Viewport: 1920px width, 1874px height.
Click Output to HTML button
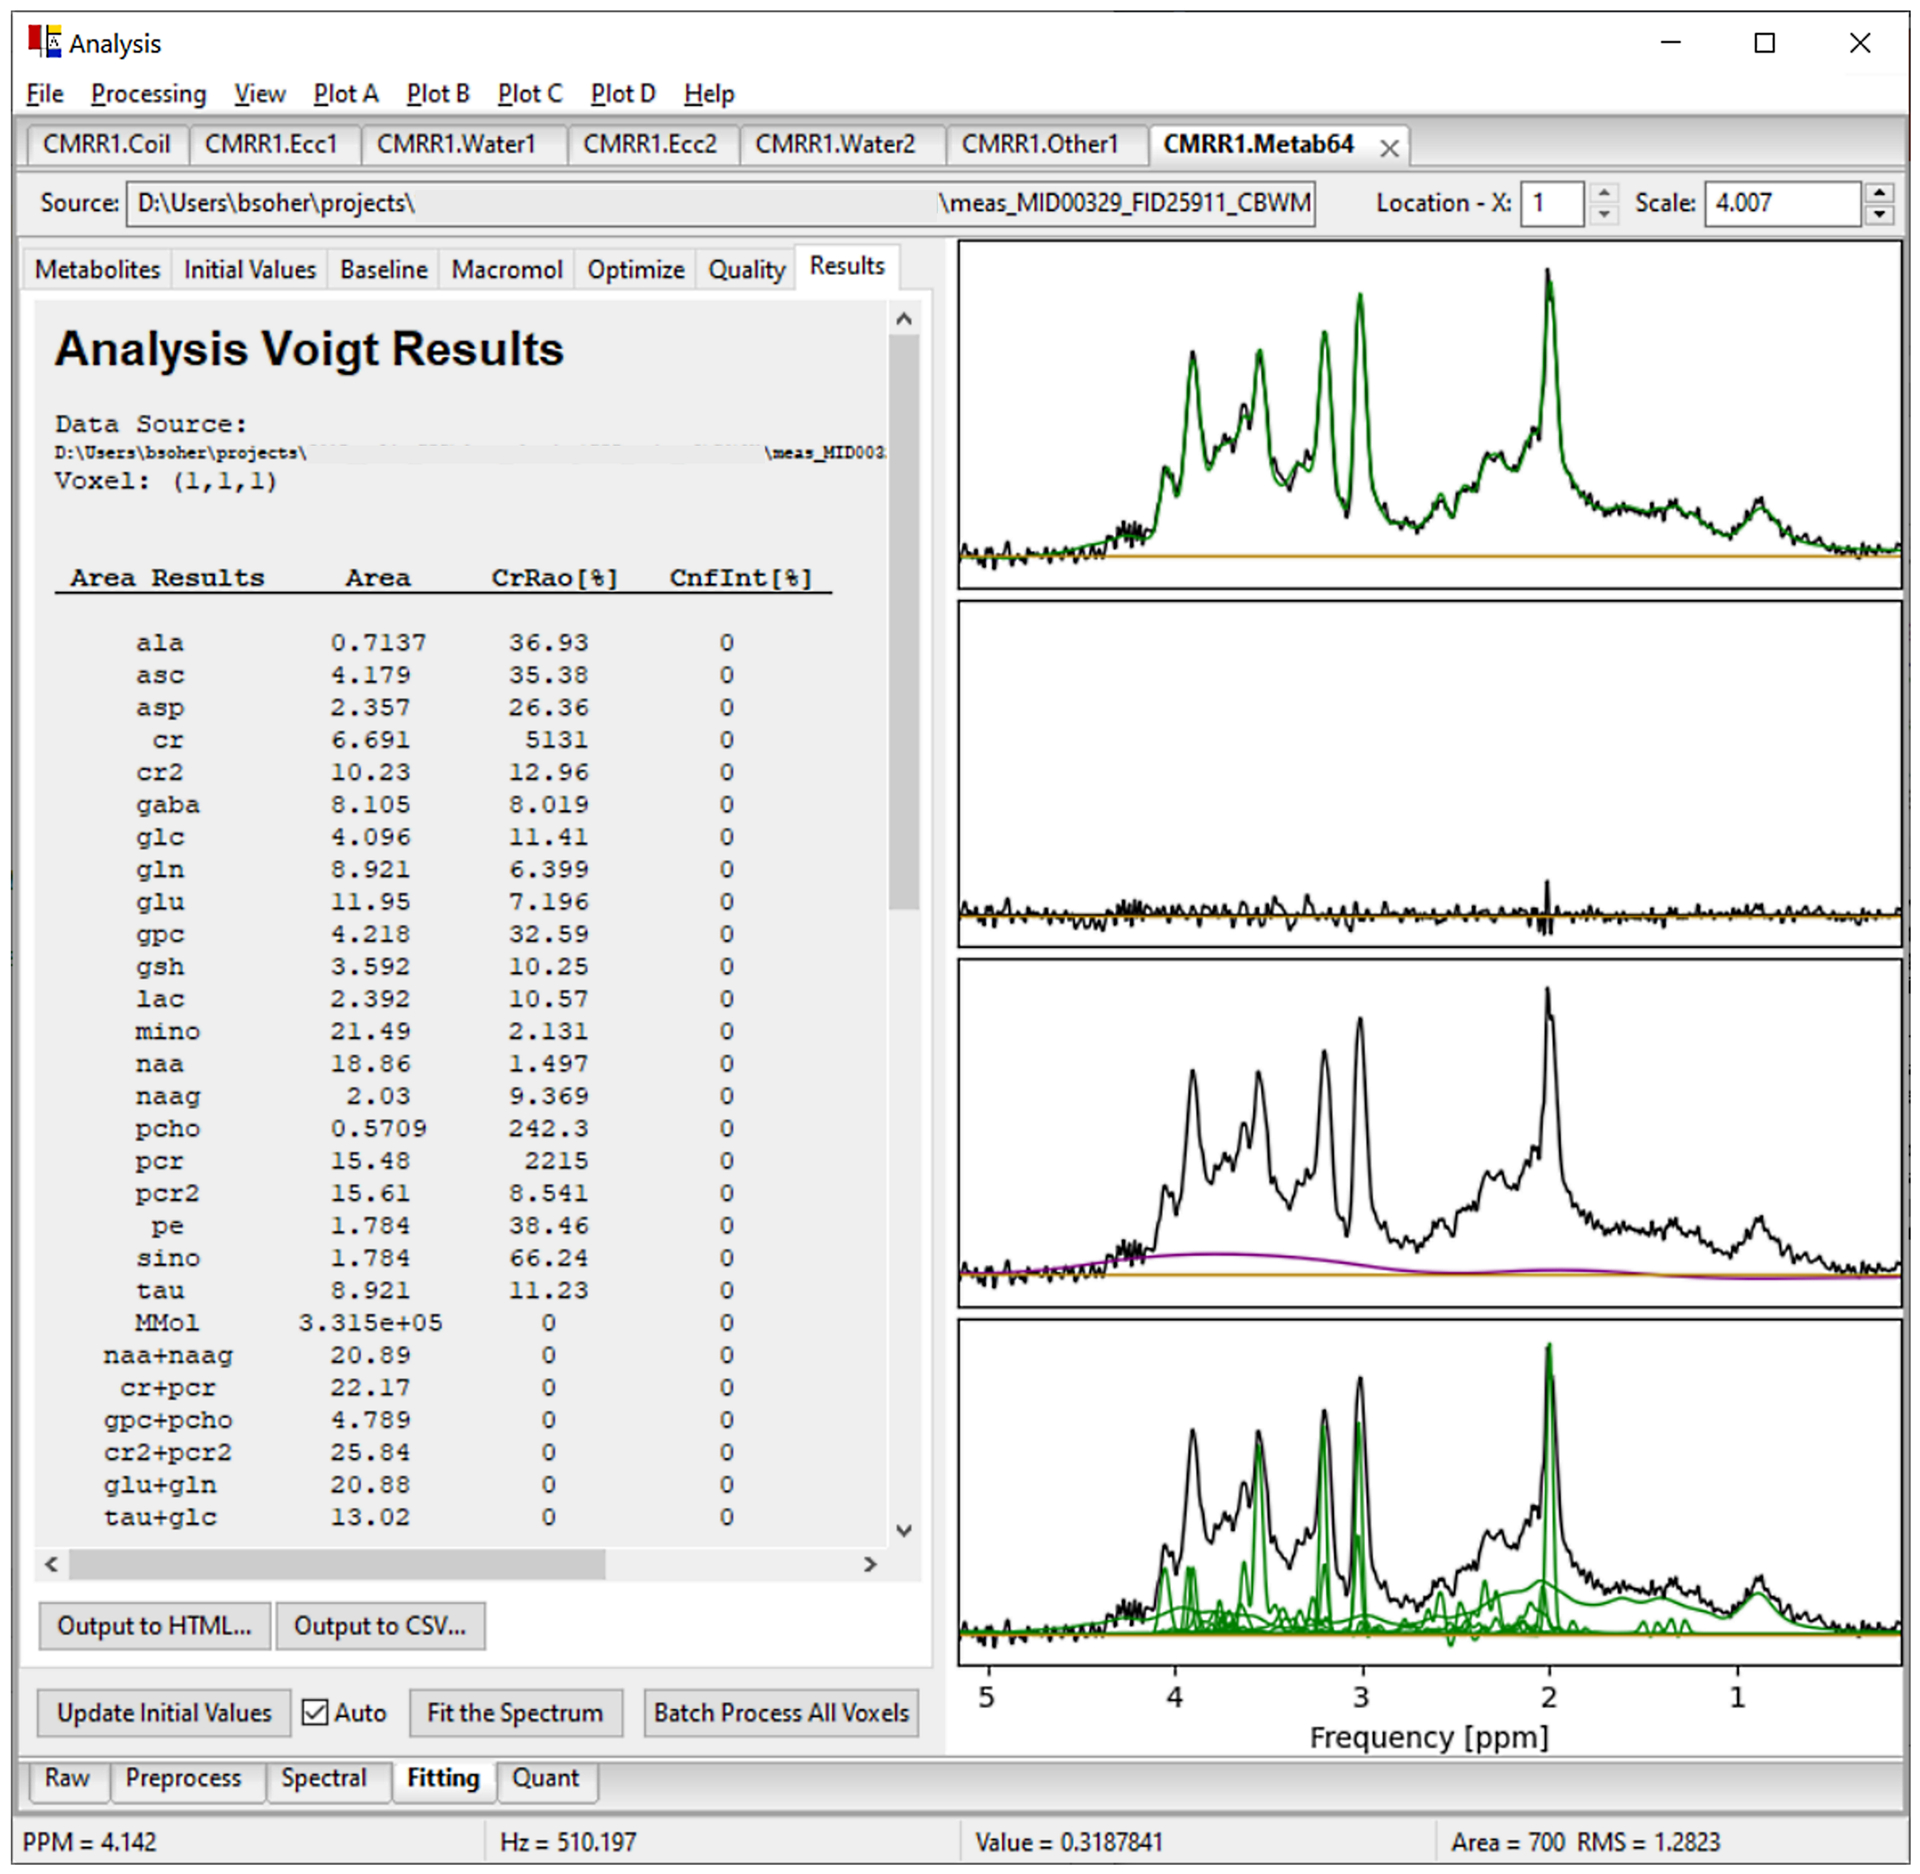tap(154, 1625)
